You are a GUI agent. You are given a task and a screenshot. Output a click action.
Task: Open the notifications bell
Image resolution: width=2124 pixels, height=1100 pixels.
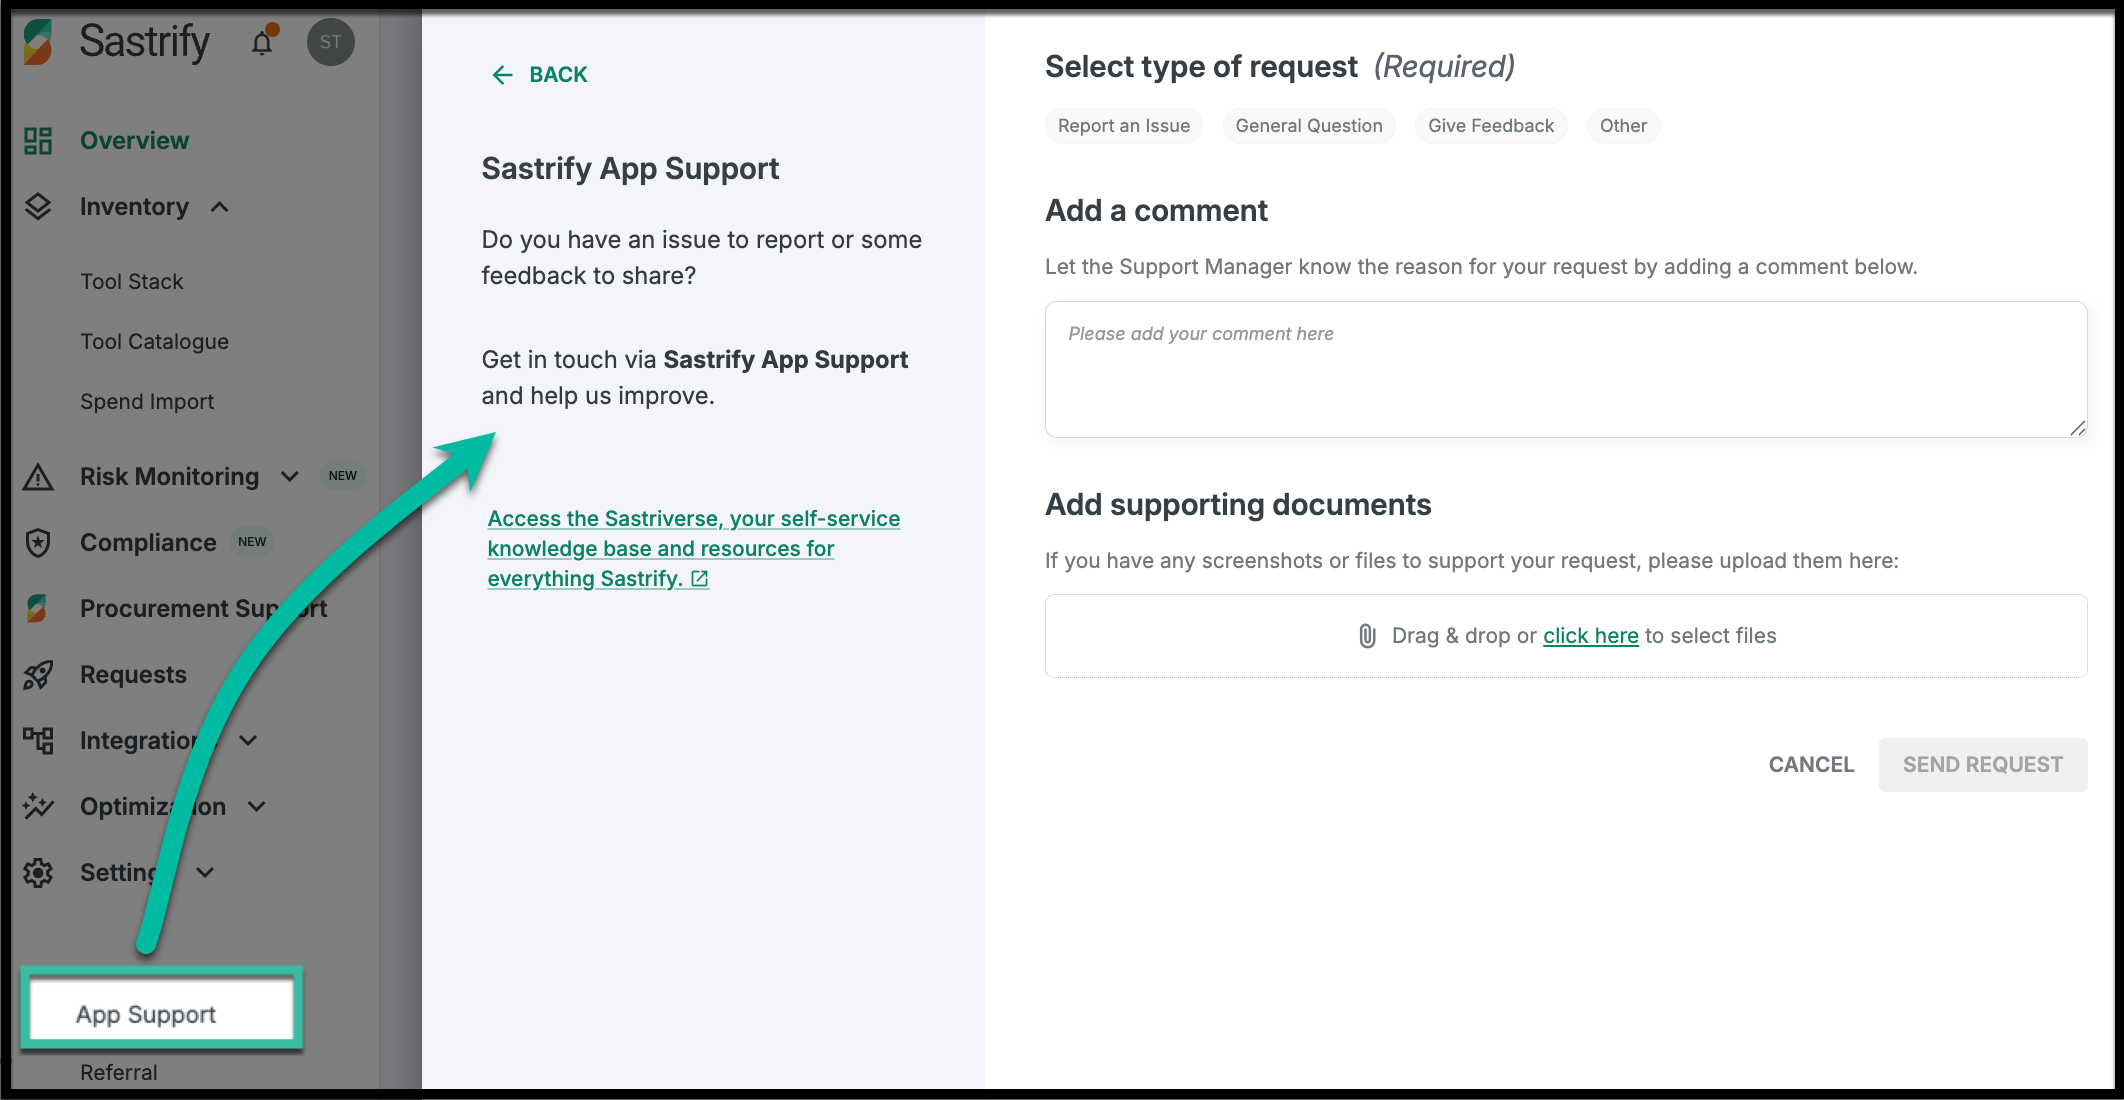[x=262, y=43]
